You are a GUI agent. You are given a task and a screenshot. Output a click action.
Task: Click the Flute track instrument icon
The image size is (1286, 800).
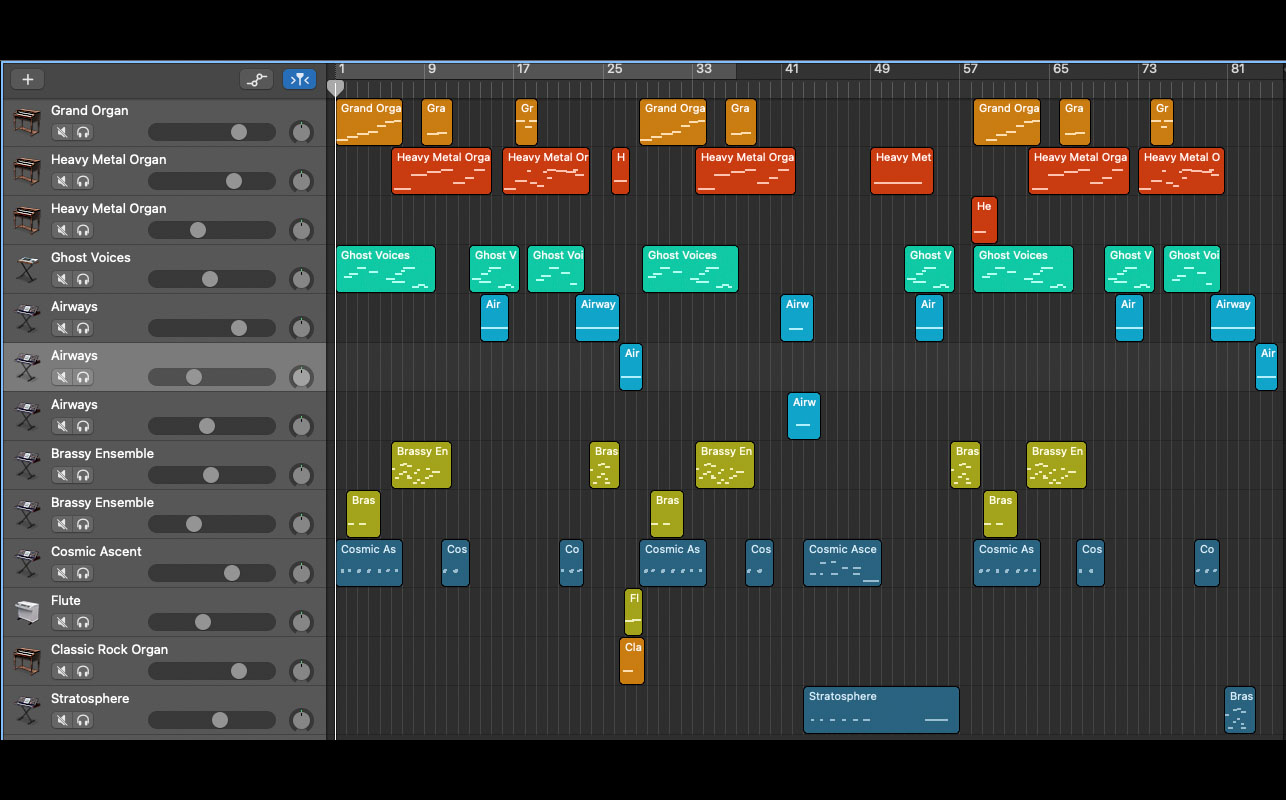coord(27,612)
